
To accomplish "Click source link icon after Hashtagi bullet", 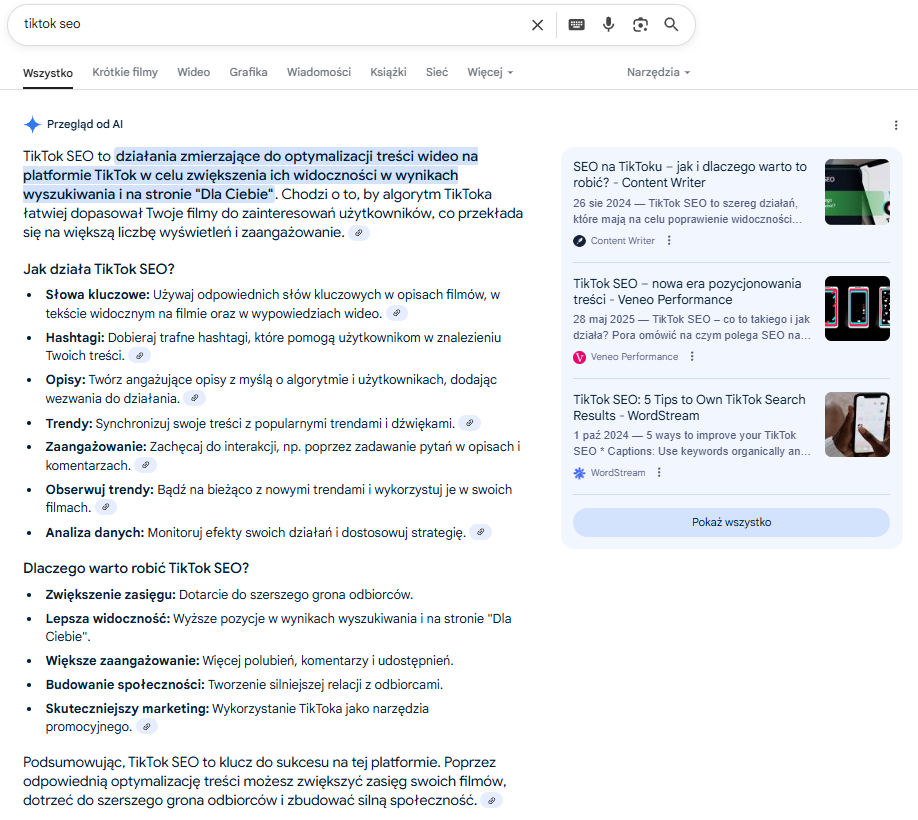I will [141, 355].
